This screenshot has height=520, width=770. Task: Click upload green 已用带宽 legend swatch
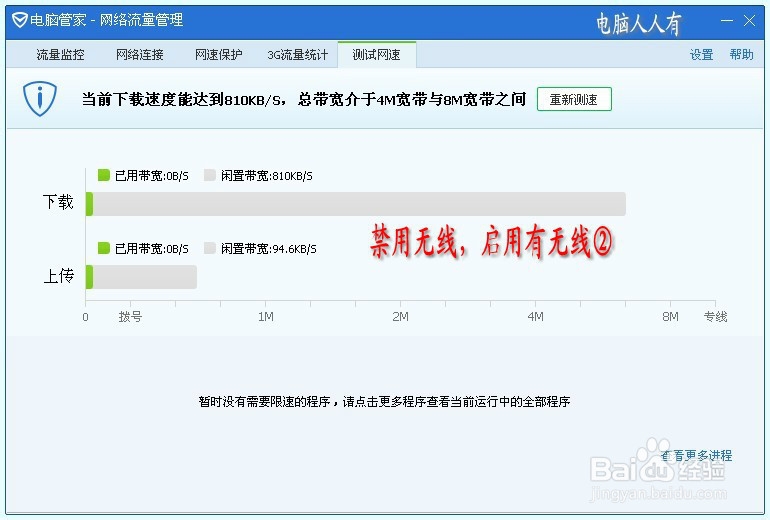click(104, 248)
